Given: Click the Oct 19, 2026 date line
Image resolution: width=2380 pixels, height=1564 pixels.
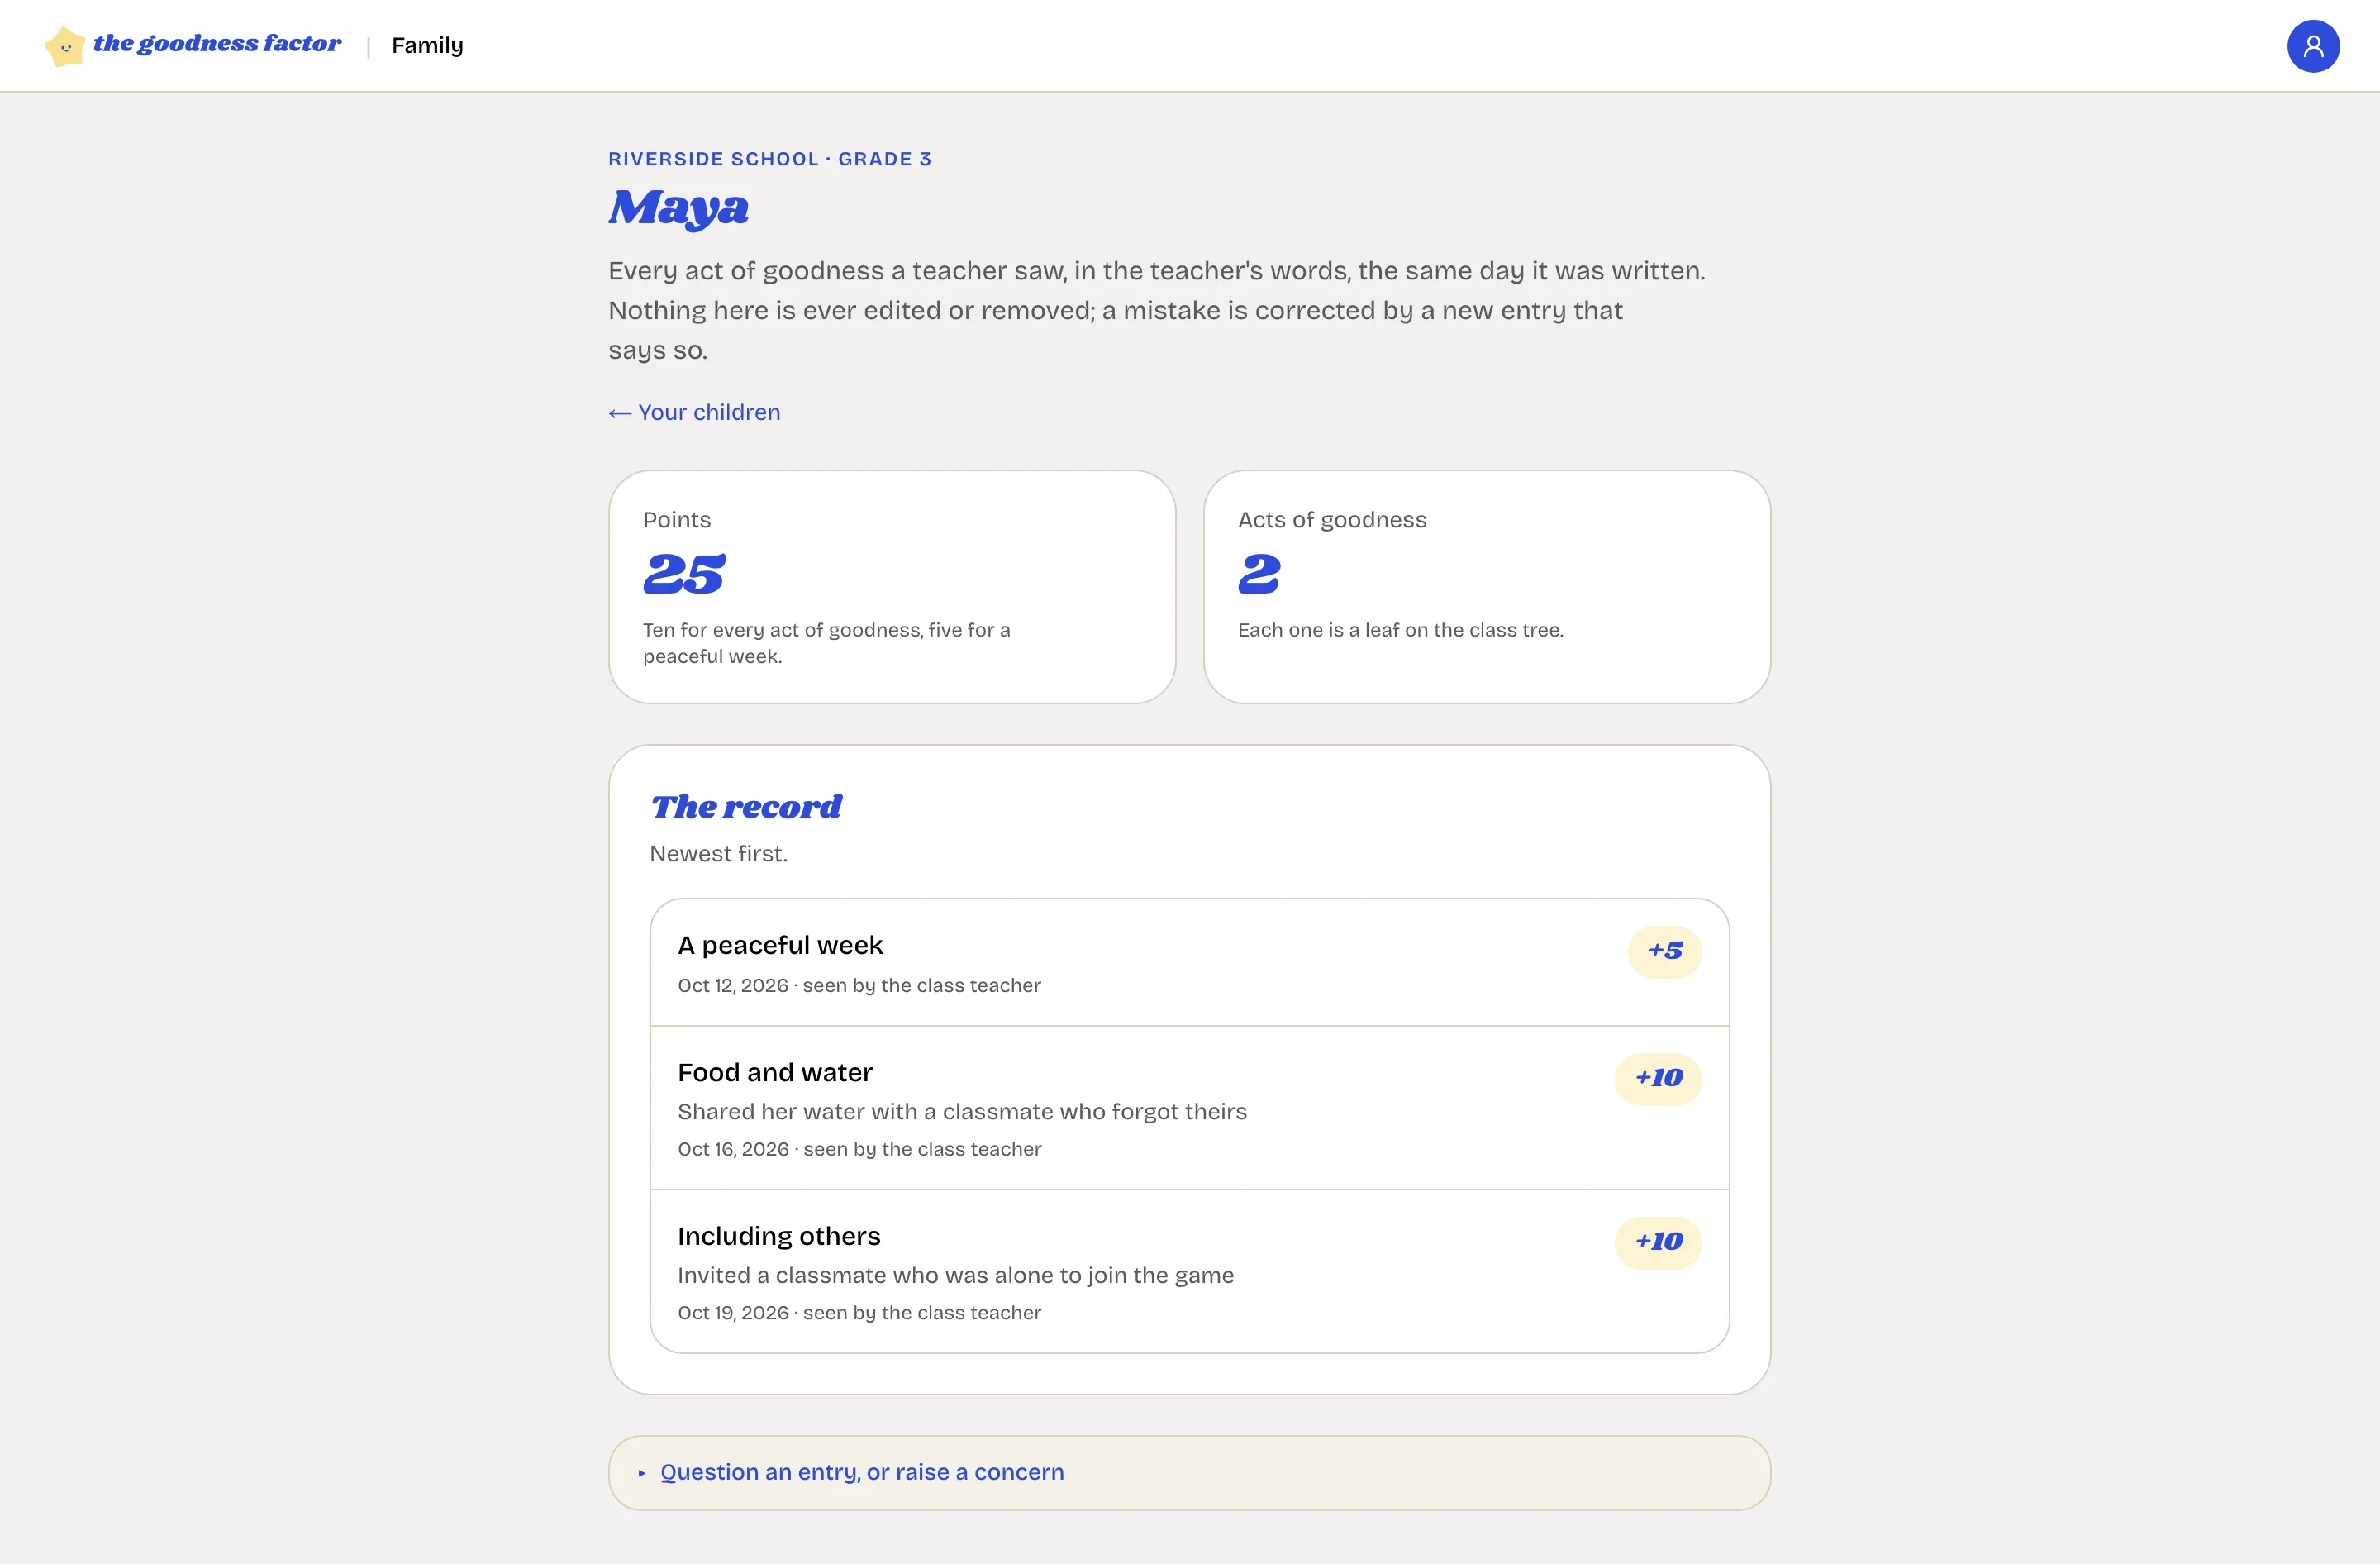Looking at the screenshot, I should [859, 1312].
